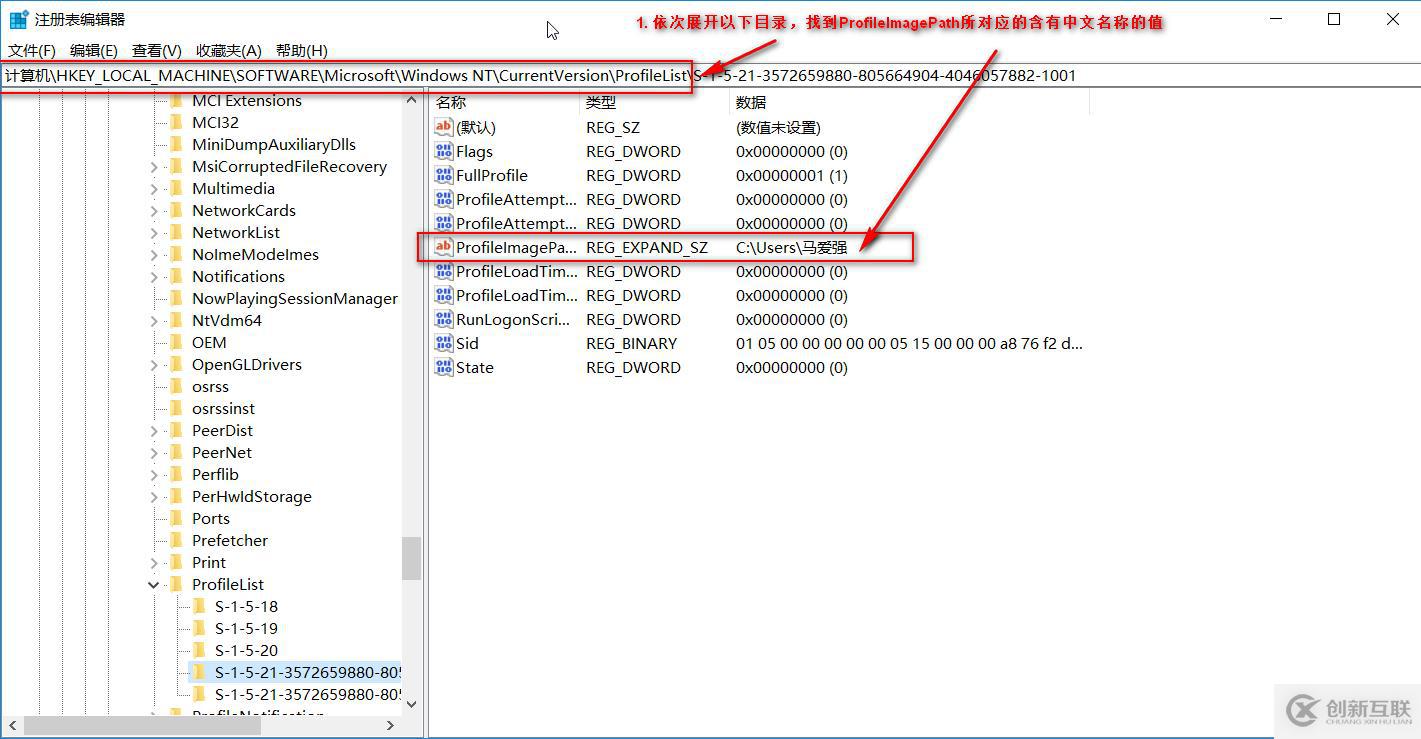Click the vertical scrollbar thumb in tree
The height and width of the screenshot is (739, 1421).
click(411, 558)
